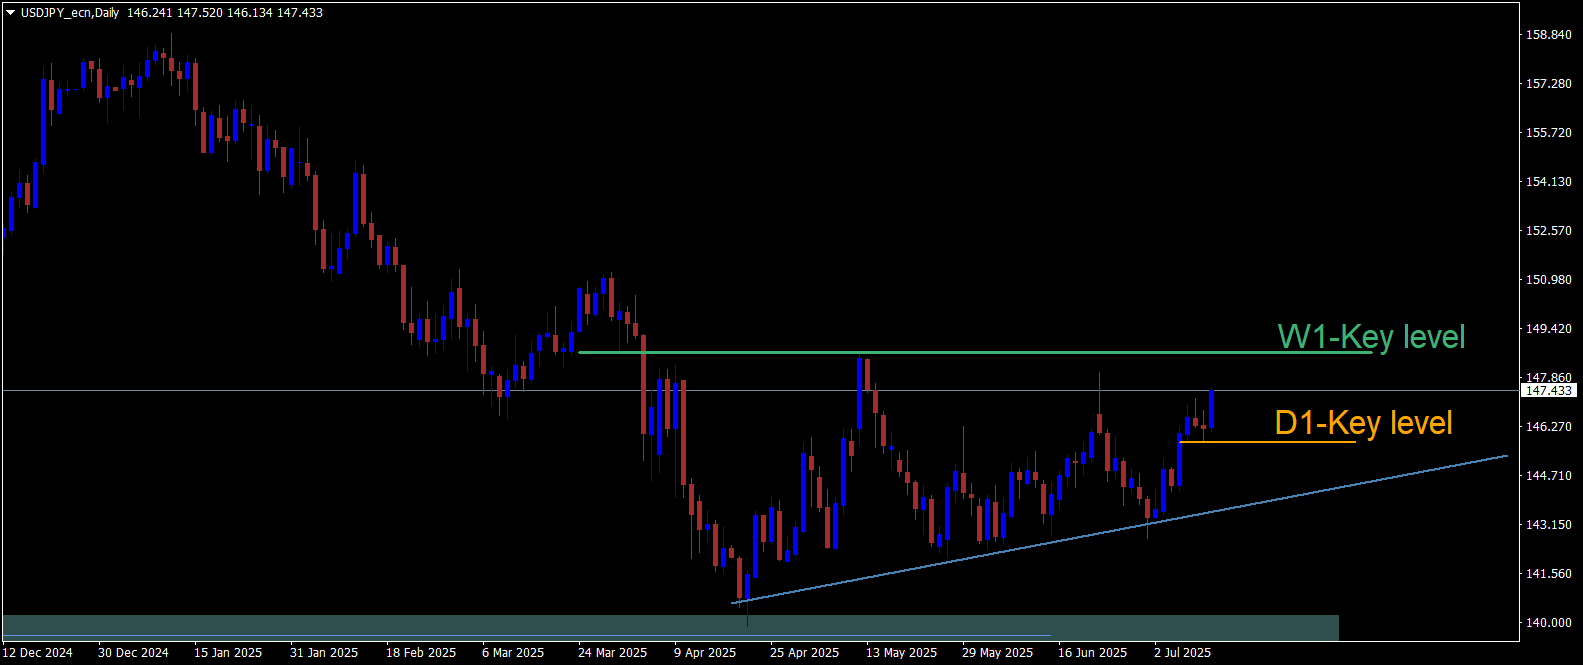Select the D1-Key level text label
Viewport: 1583px width, 665px height.
click(1363, 423)
